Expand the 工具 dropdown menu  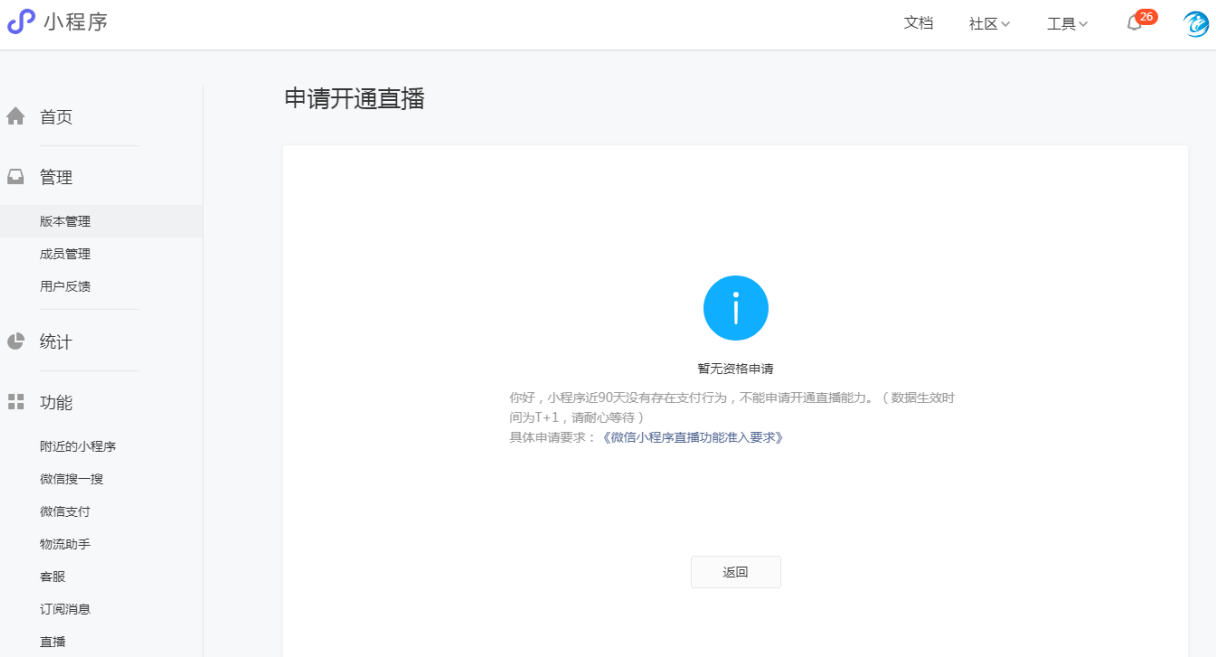coord(1067,24)
